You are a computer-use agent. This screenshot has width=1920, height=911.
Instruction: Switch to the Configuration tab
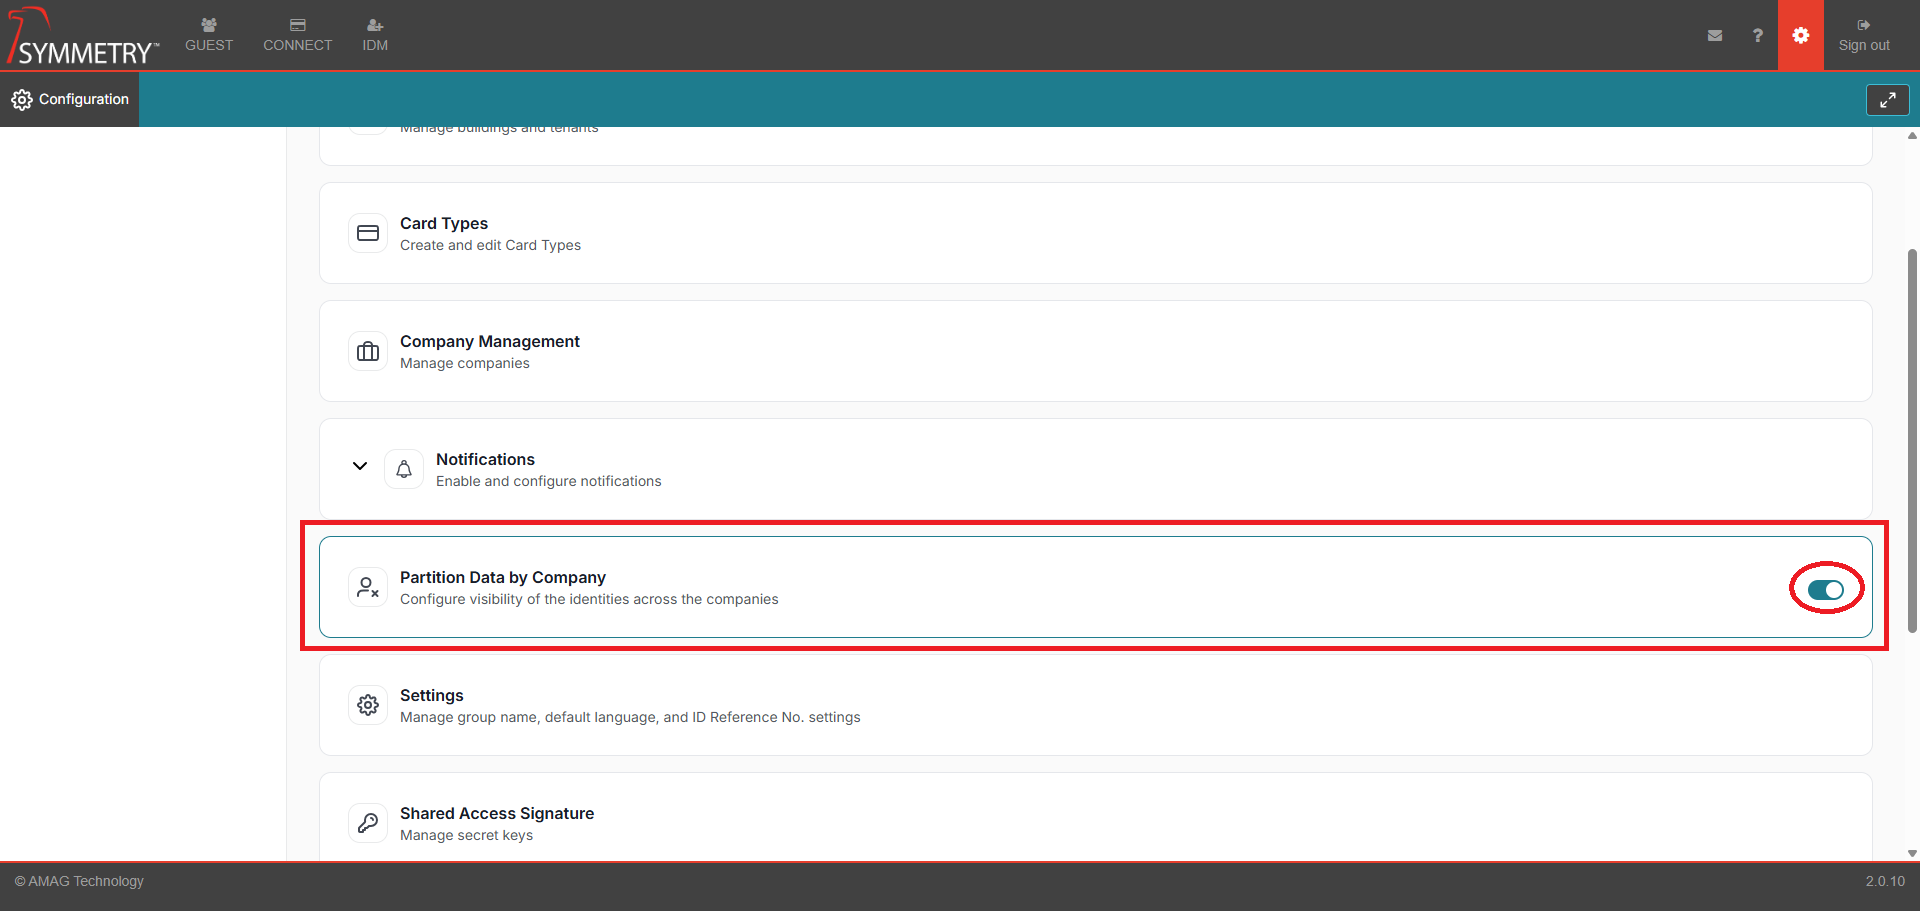coord(70,99)
